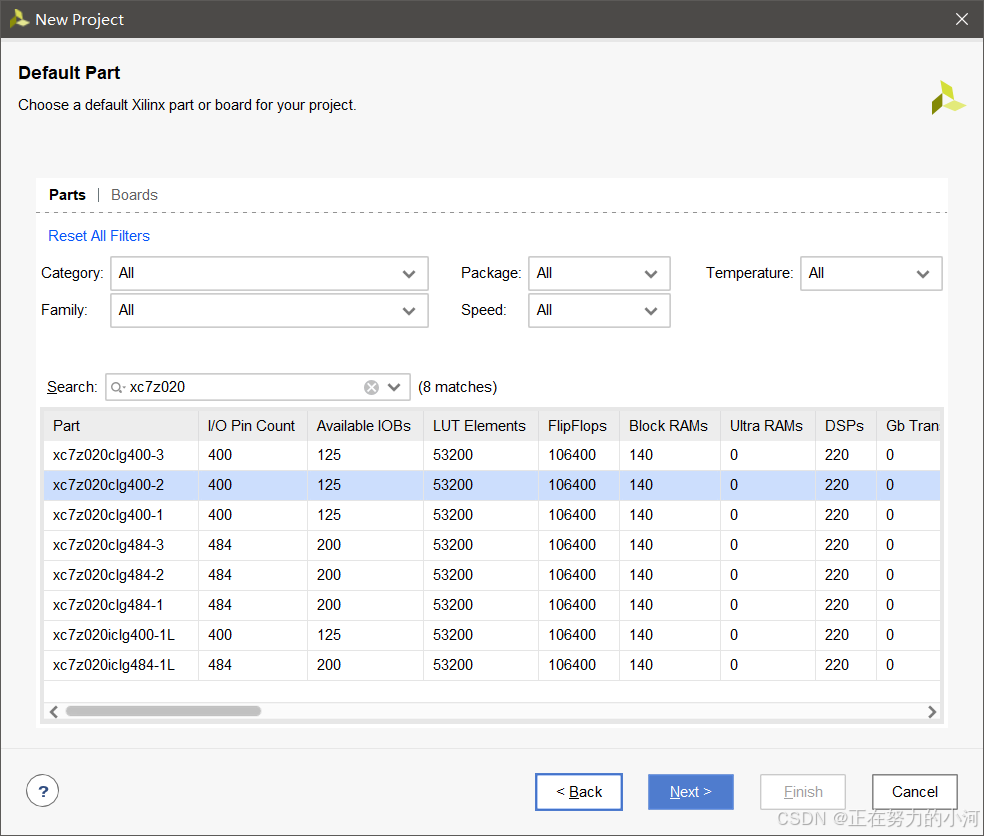Switch to the Parts tab
This screenshot has width=984, height=836.
(x=67, y=195)
